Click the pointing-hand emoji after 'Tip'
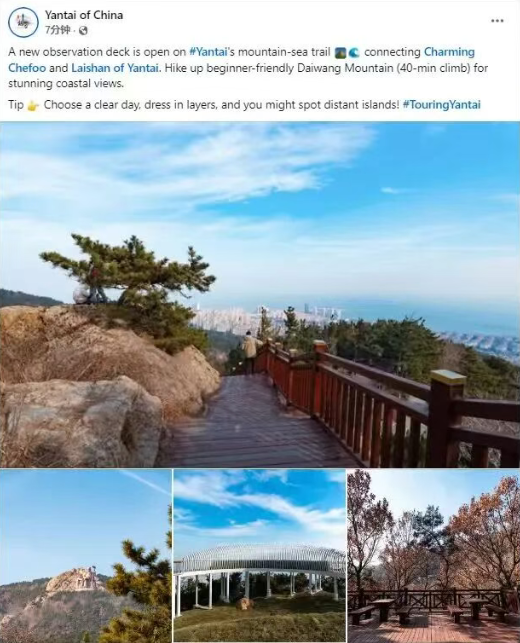This screenshot has height=643, width=520. click(x=33, y=105)
